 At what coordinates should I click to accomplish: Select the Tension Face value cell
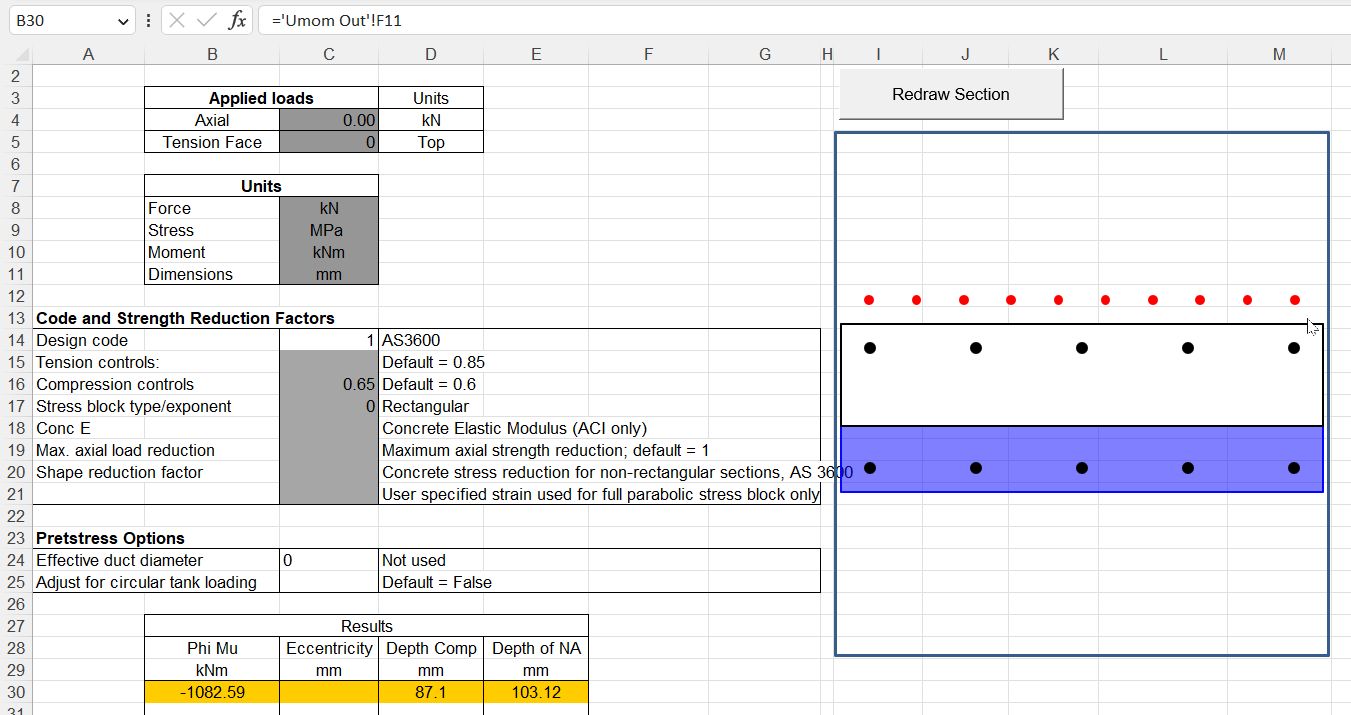[x=329, y=142]
